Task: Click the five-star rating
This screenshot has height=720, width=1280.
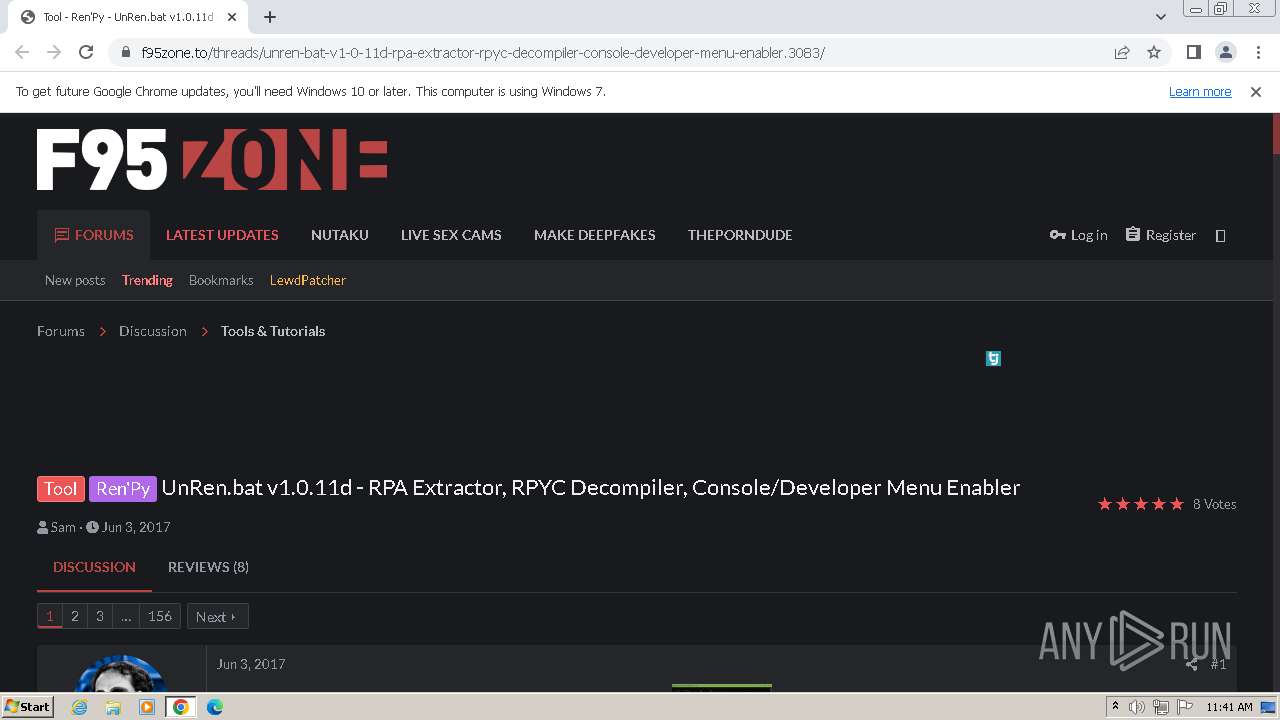Action: pyautogui.click(x=1141, y=504)
